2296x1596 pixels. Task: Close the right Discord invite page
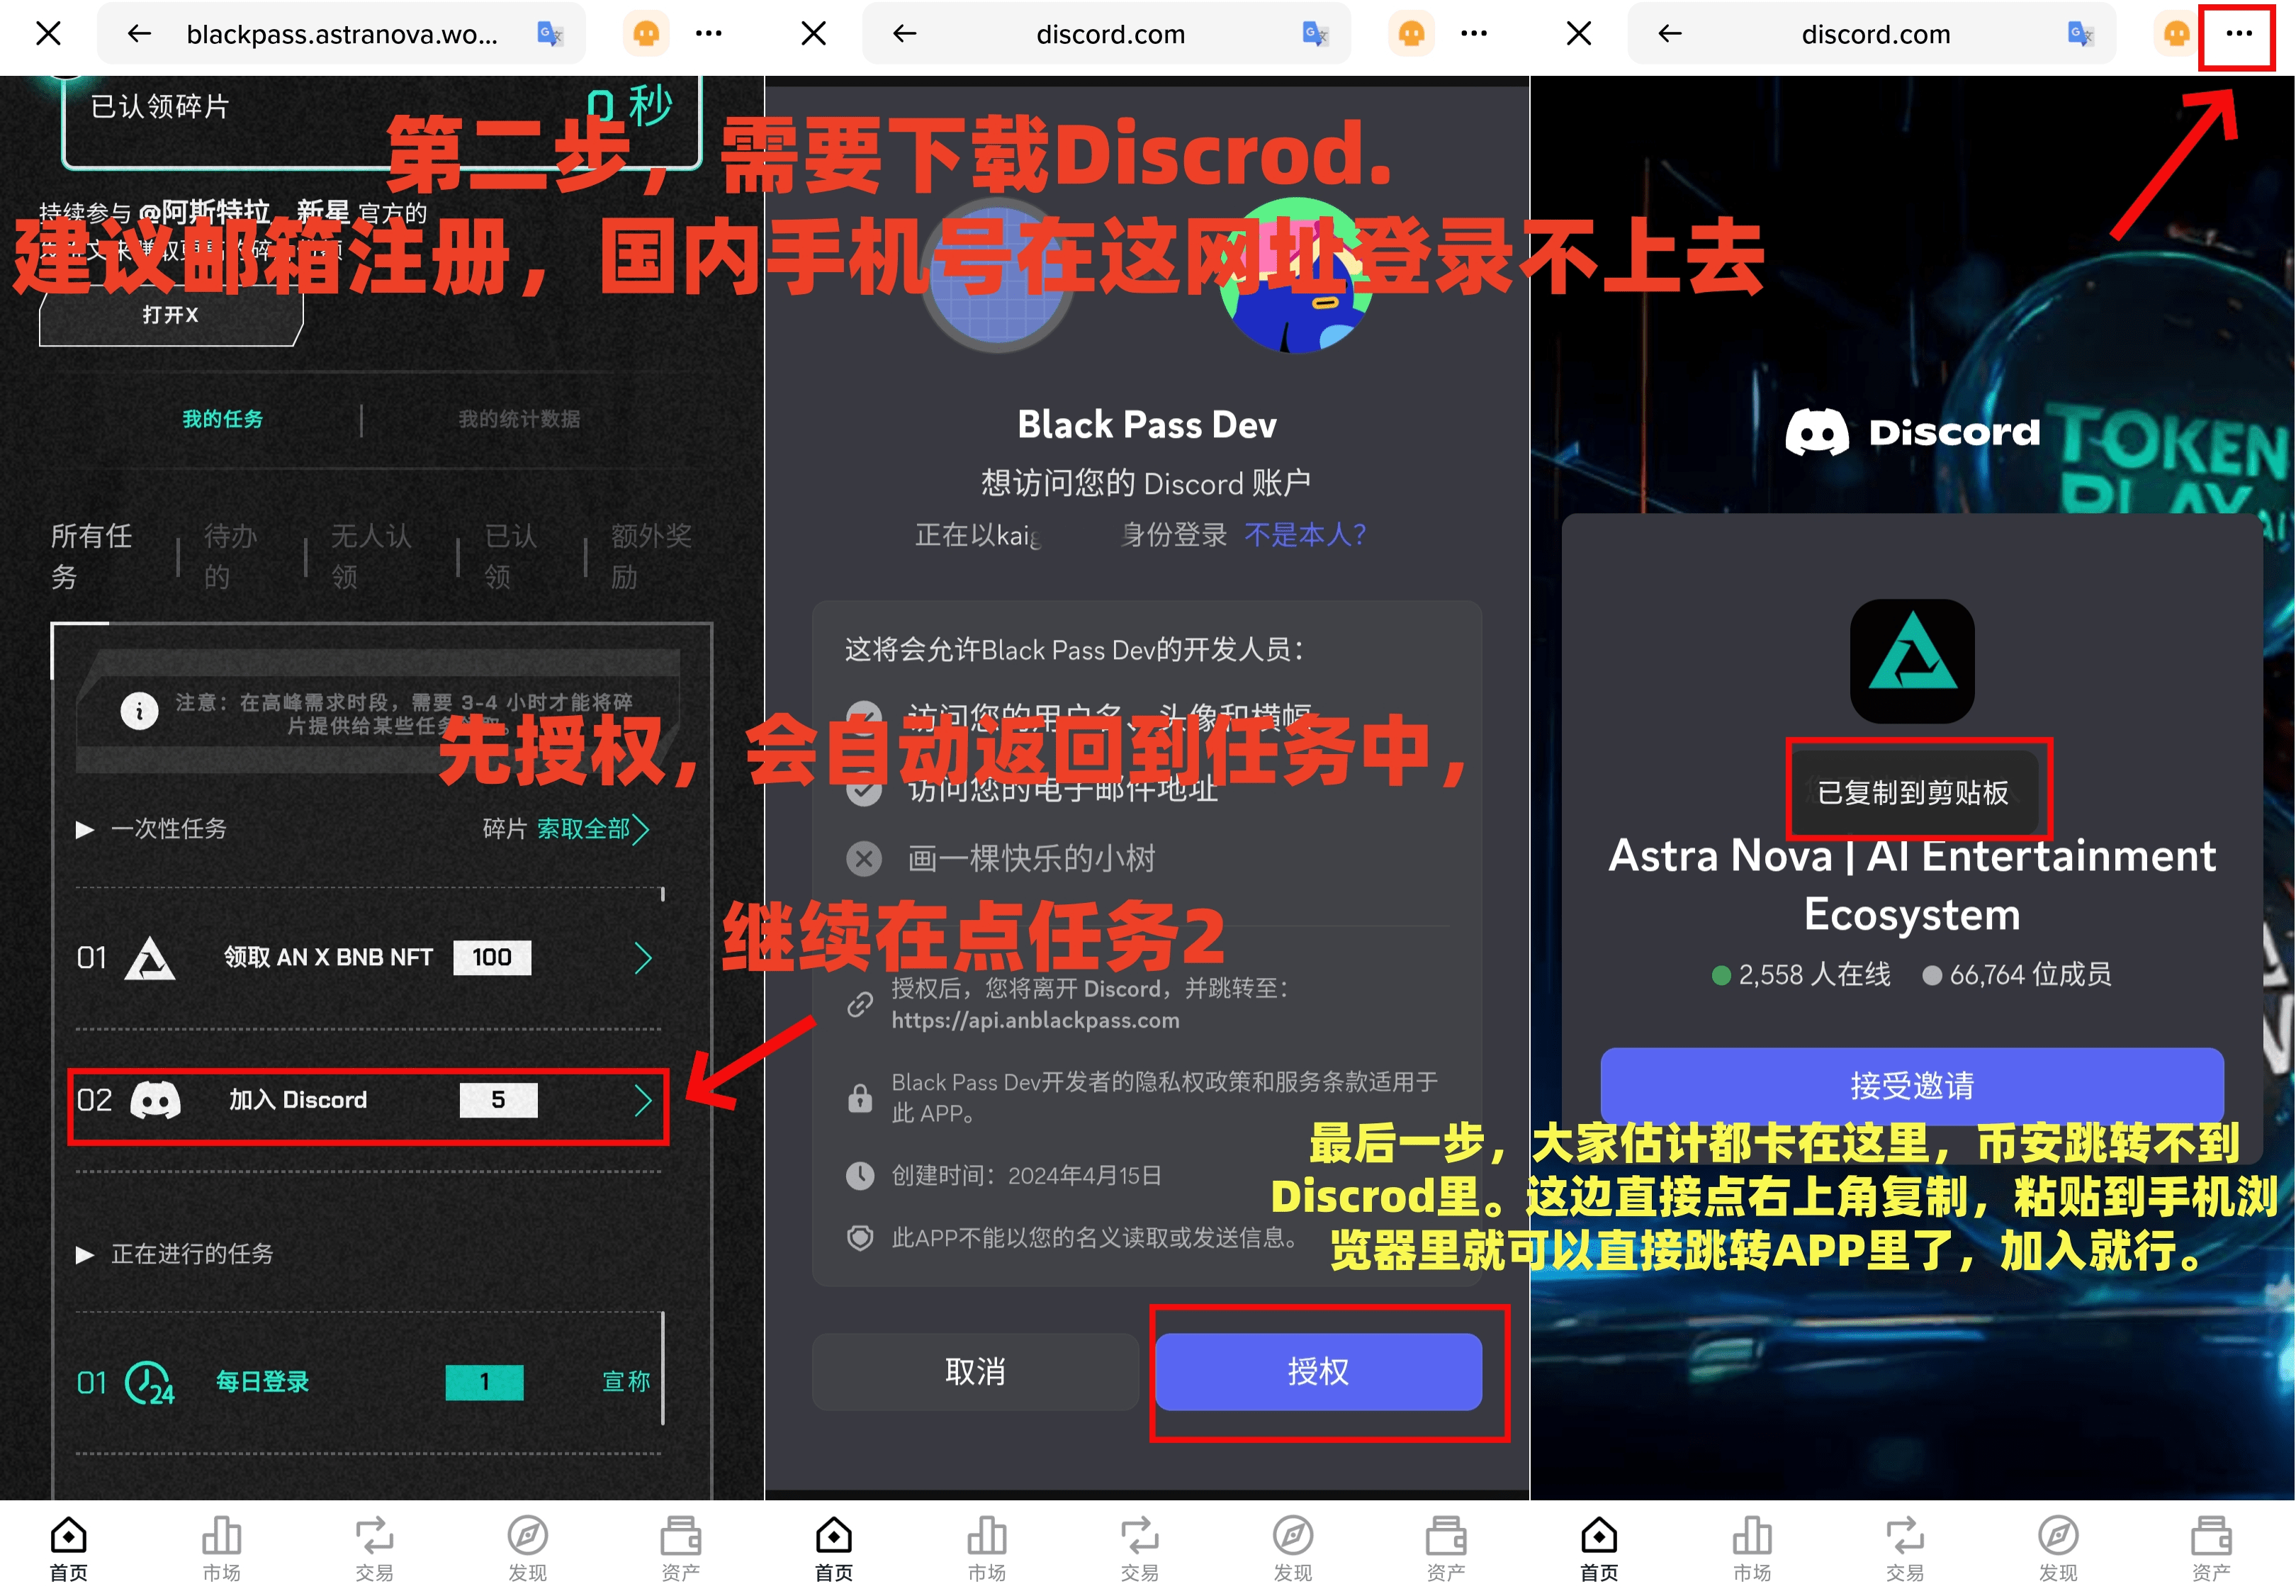[1579, 34]
